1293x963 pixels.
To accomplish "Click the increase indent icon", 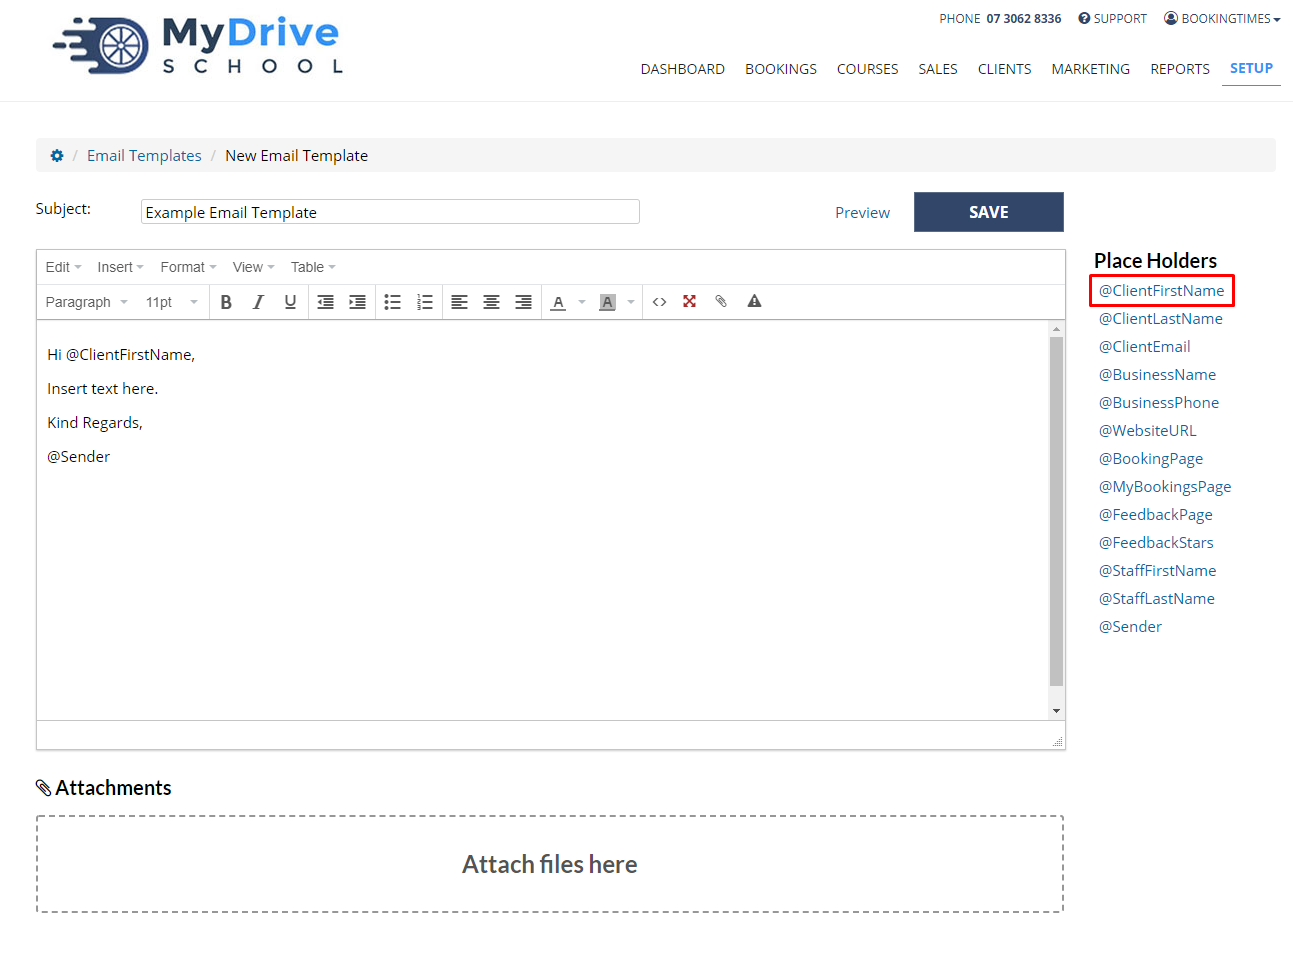I will point(357,302).
